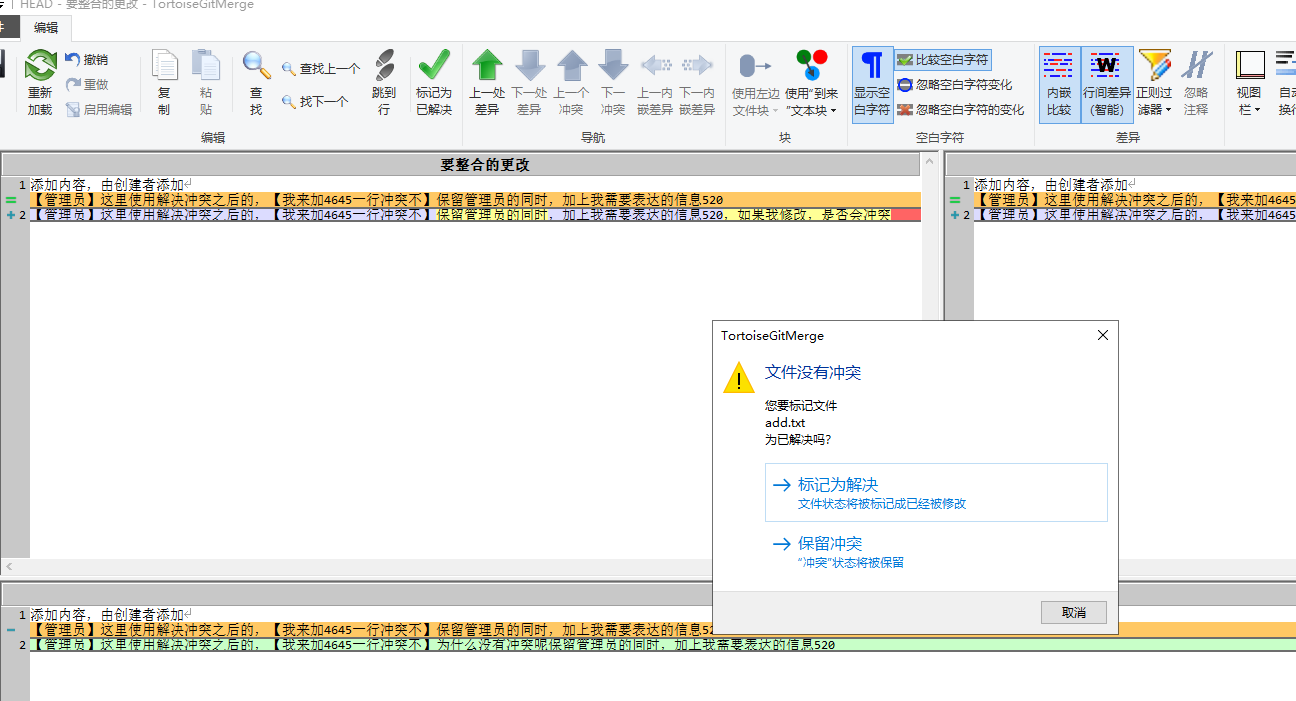Find next match (找下一个)
Image resolution: width=1296 pixels, height=701 pixels.
314,101
